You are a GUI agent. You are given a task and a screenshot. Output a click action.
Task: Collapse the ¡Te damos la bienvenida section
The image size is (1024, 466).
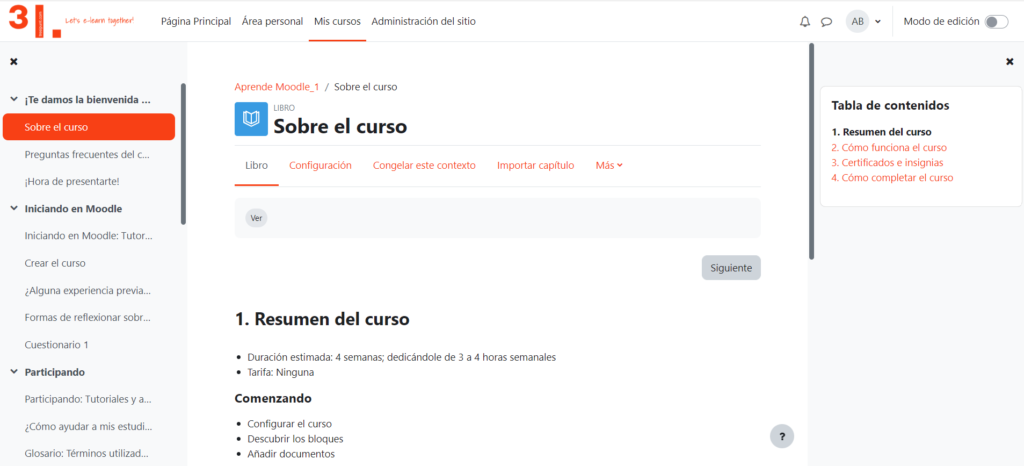[14, 100]
